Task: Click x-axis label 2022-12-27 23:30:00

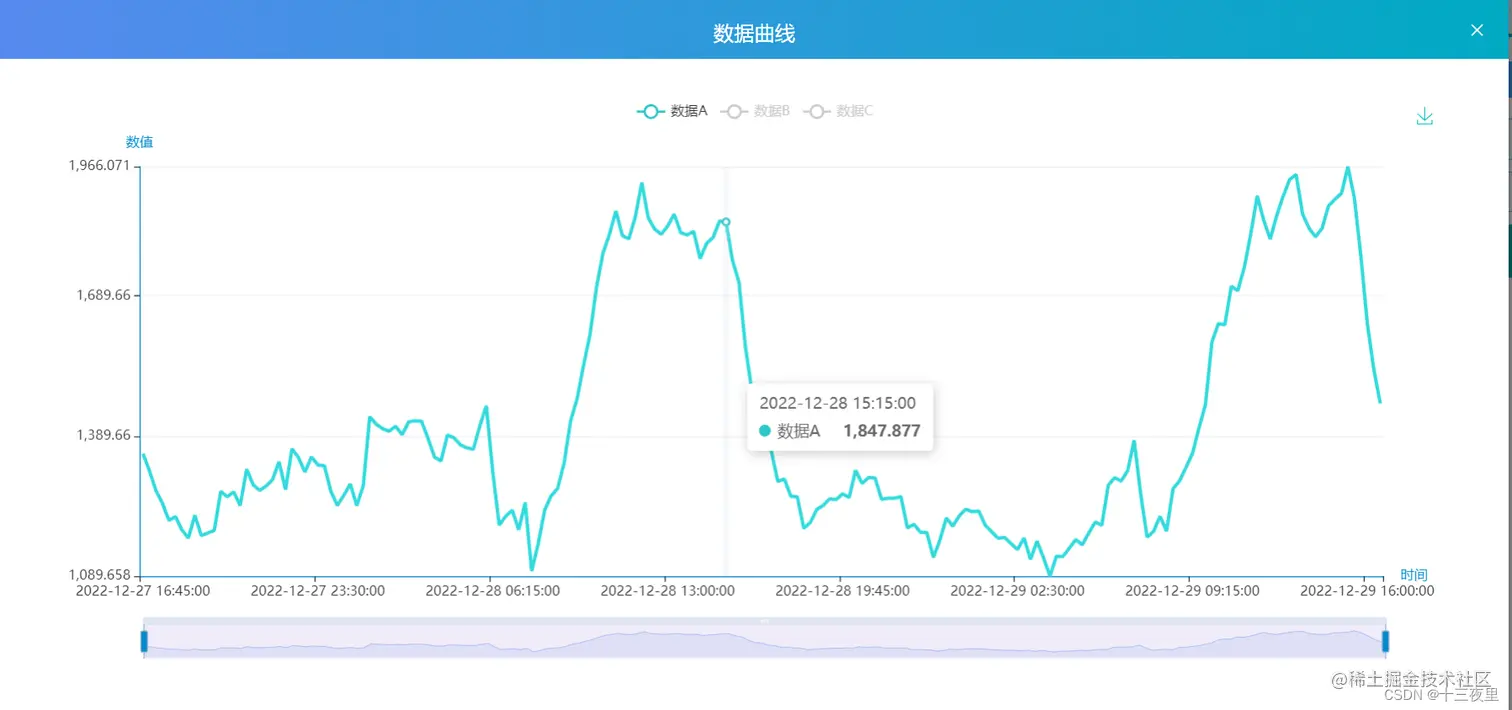Action: click(x=318, y=591)
